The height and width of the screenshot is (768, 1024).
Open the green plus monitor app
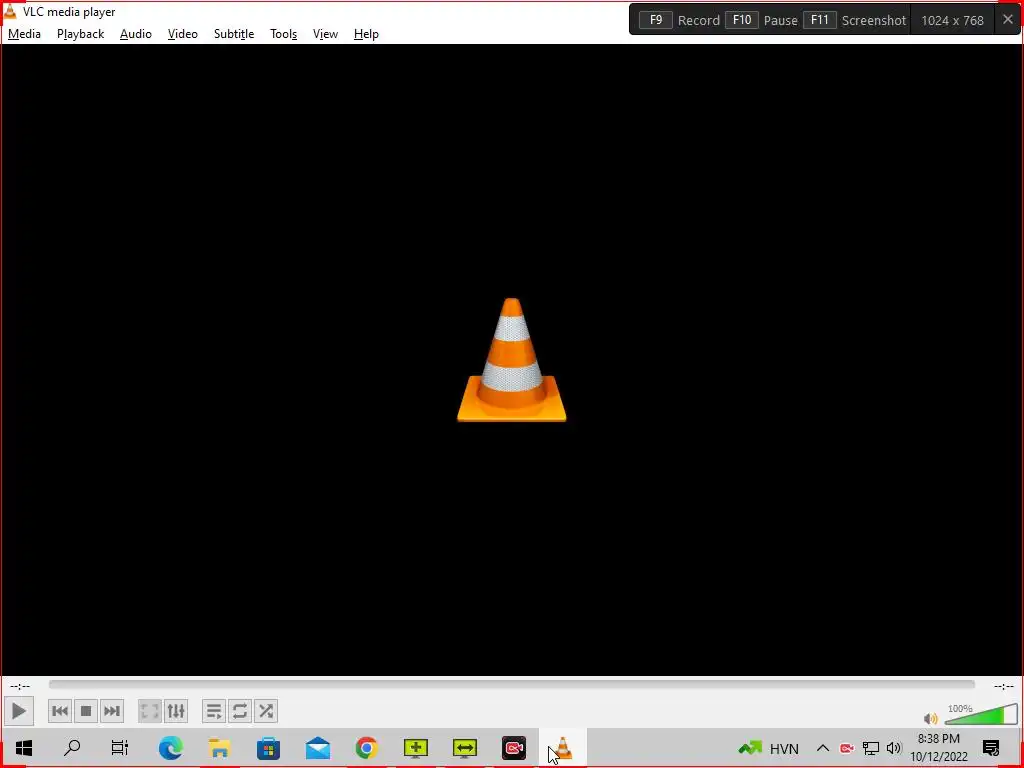tap(415, 748)
